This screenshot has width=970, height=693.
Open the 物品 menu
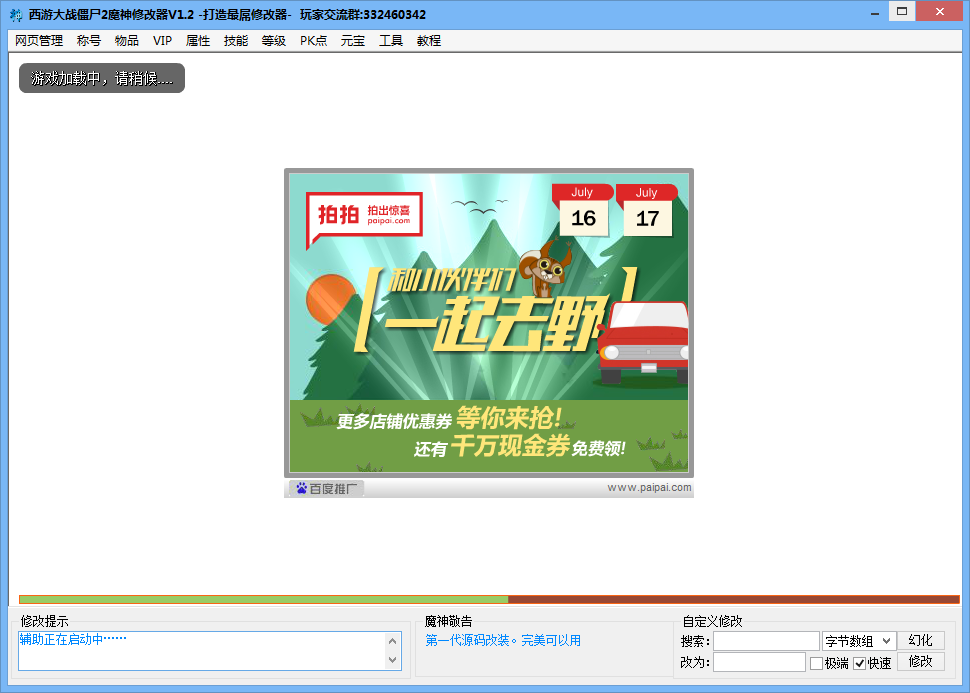pyautogui.click(x=127, y=41)
